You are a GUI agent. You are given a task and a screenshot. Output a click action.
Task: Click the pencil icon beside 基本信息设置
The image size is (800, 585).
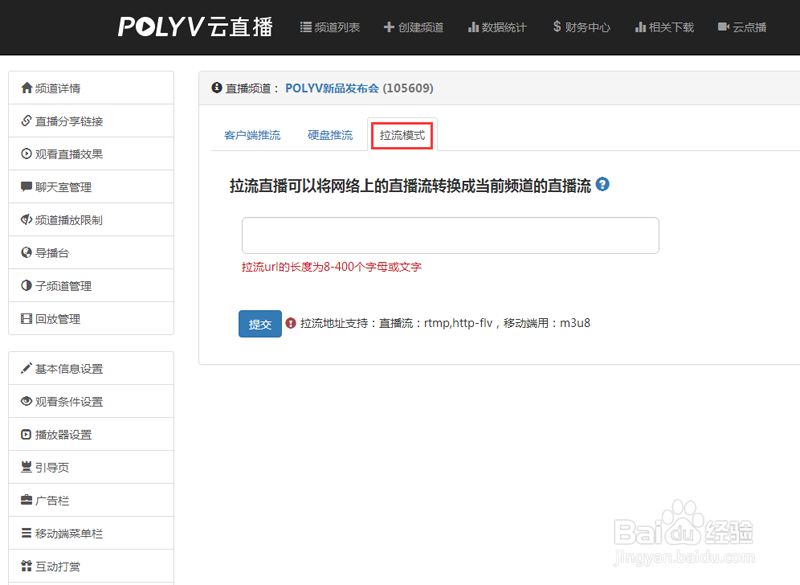(x=27, y=368)
